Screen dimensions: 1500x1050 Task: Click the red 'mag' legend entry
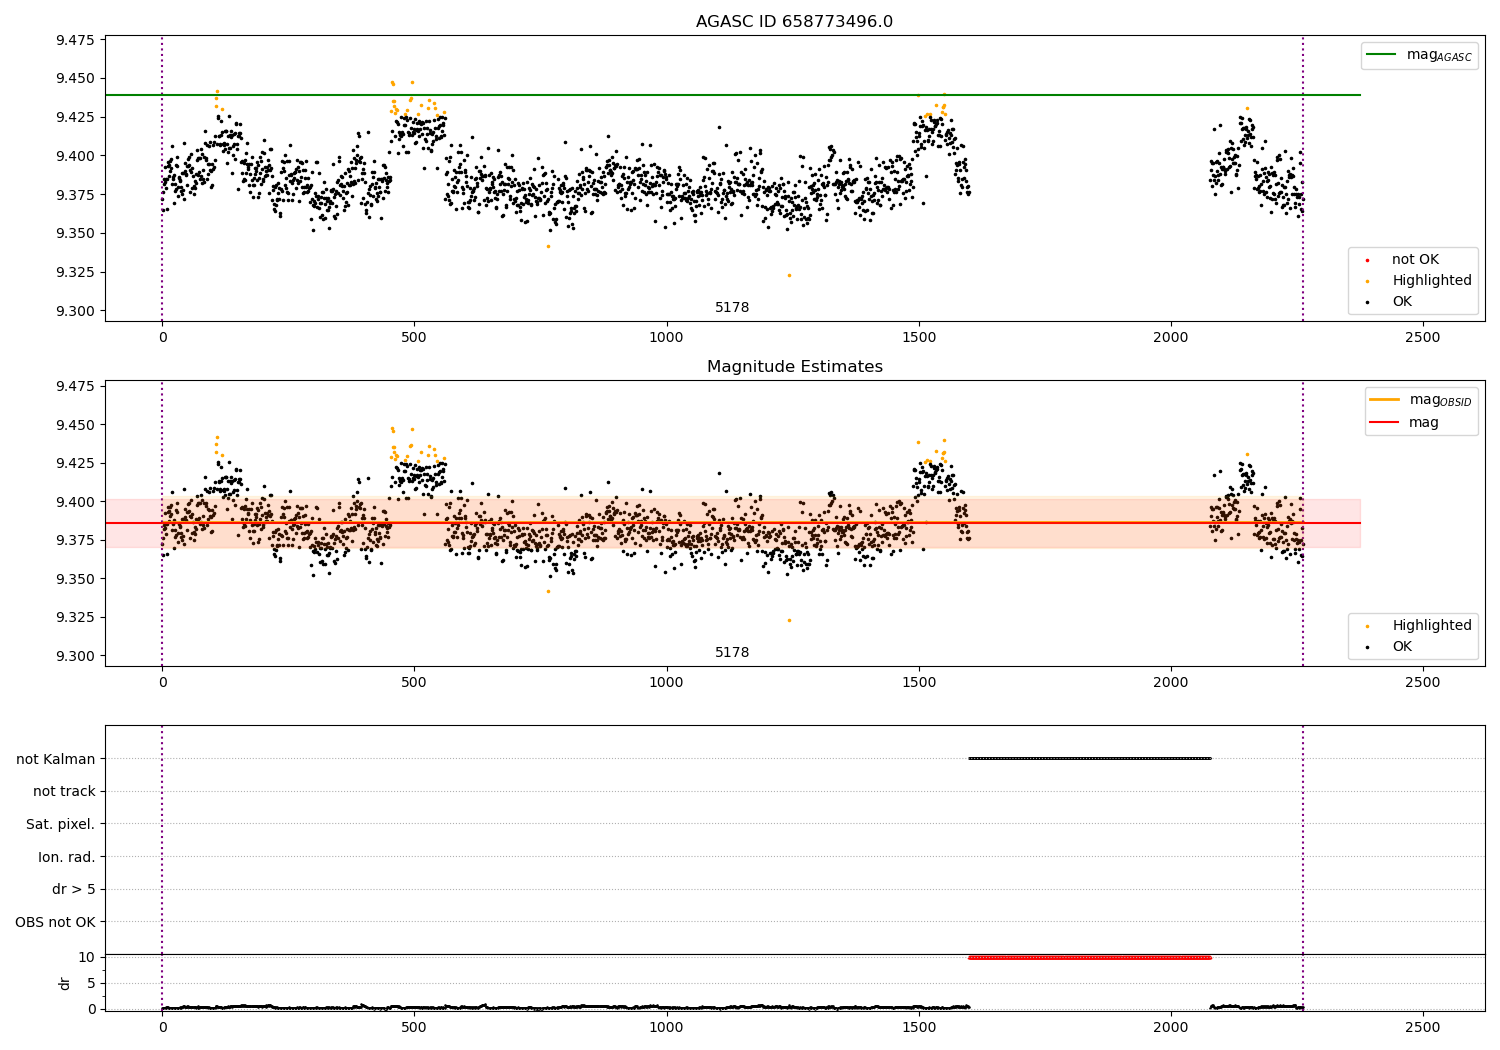1405,422
